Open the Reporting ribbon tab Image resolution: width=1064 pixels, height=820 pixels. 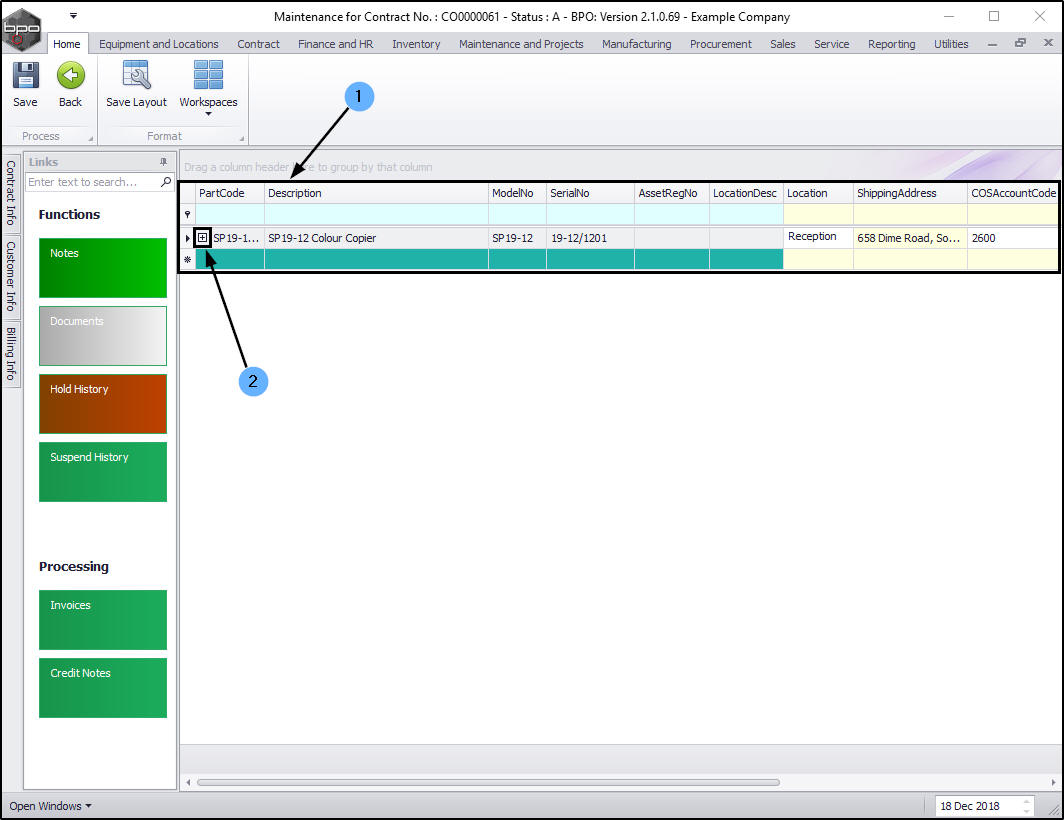(x=892, y=44)
